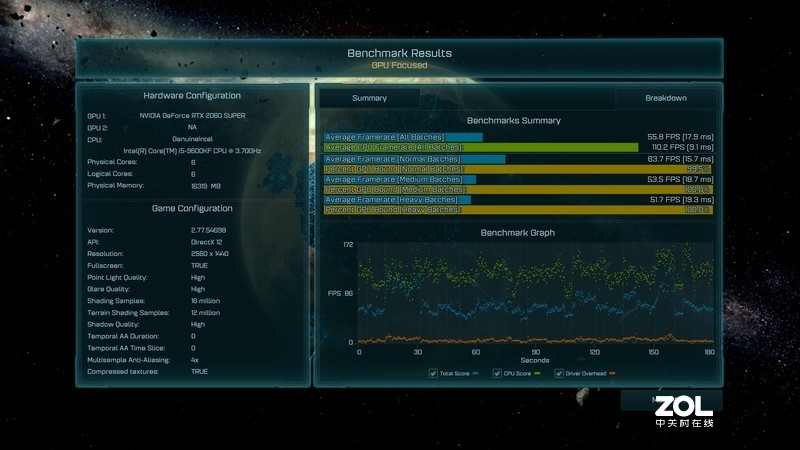
Task: Click the "51.7 FPS (19.3 ms)" value
Action: tap(682, 200)
